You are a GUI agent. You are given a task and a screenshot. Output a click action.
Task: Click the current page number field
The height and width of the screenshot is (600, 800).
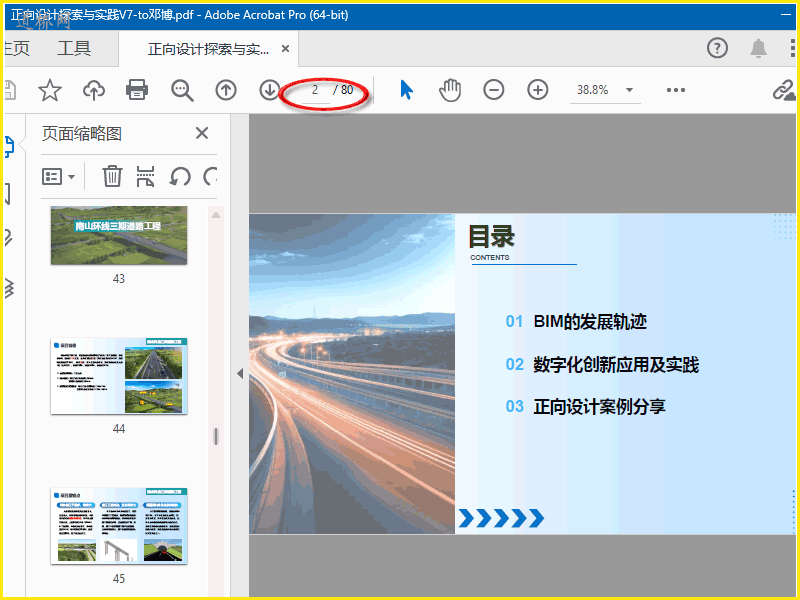tap(315, 90)
